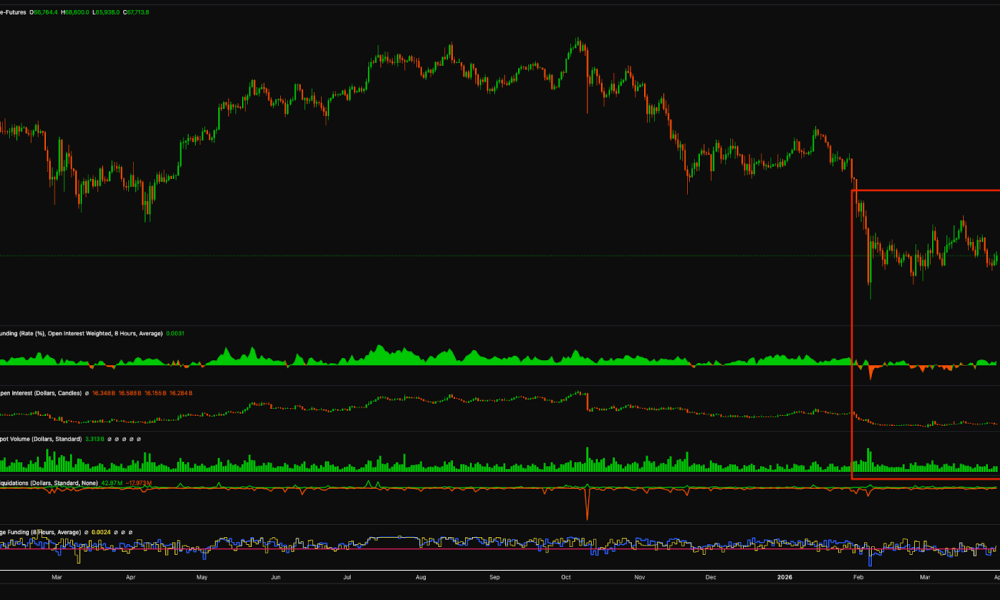This screenshot has width=1000, height=600.
Task: Click the 42.87 M liquidations value
Action: point(111,483)
